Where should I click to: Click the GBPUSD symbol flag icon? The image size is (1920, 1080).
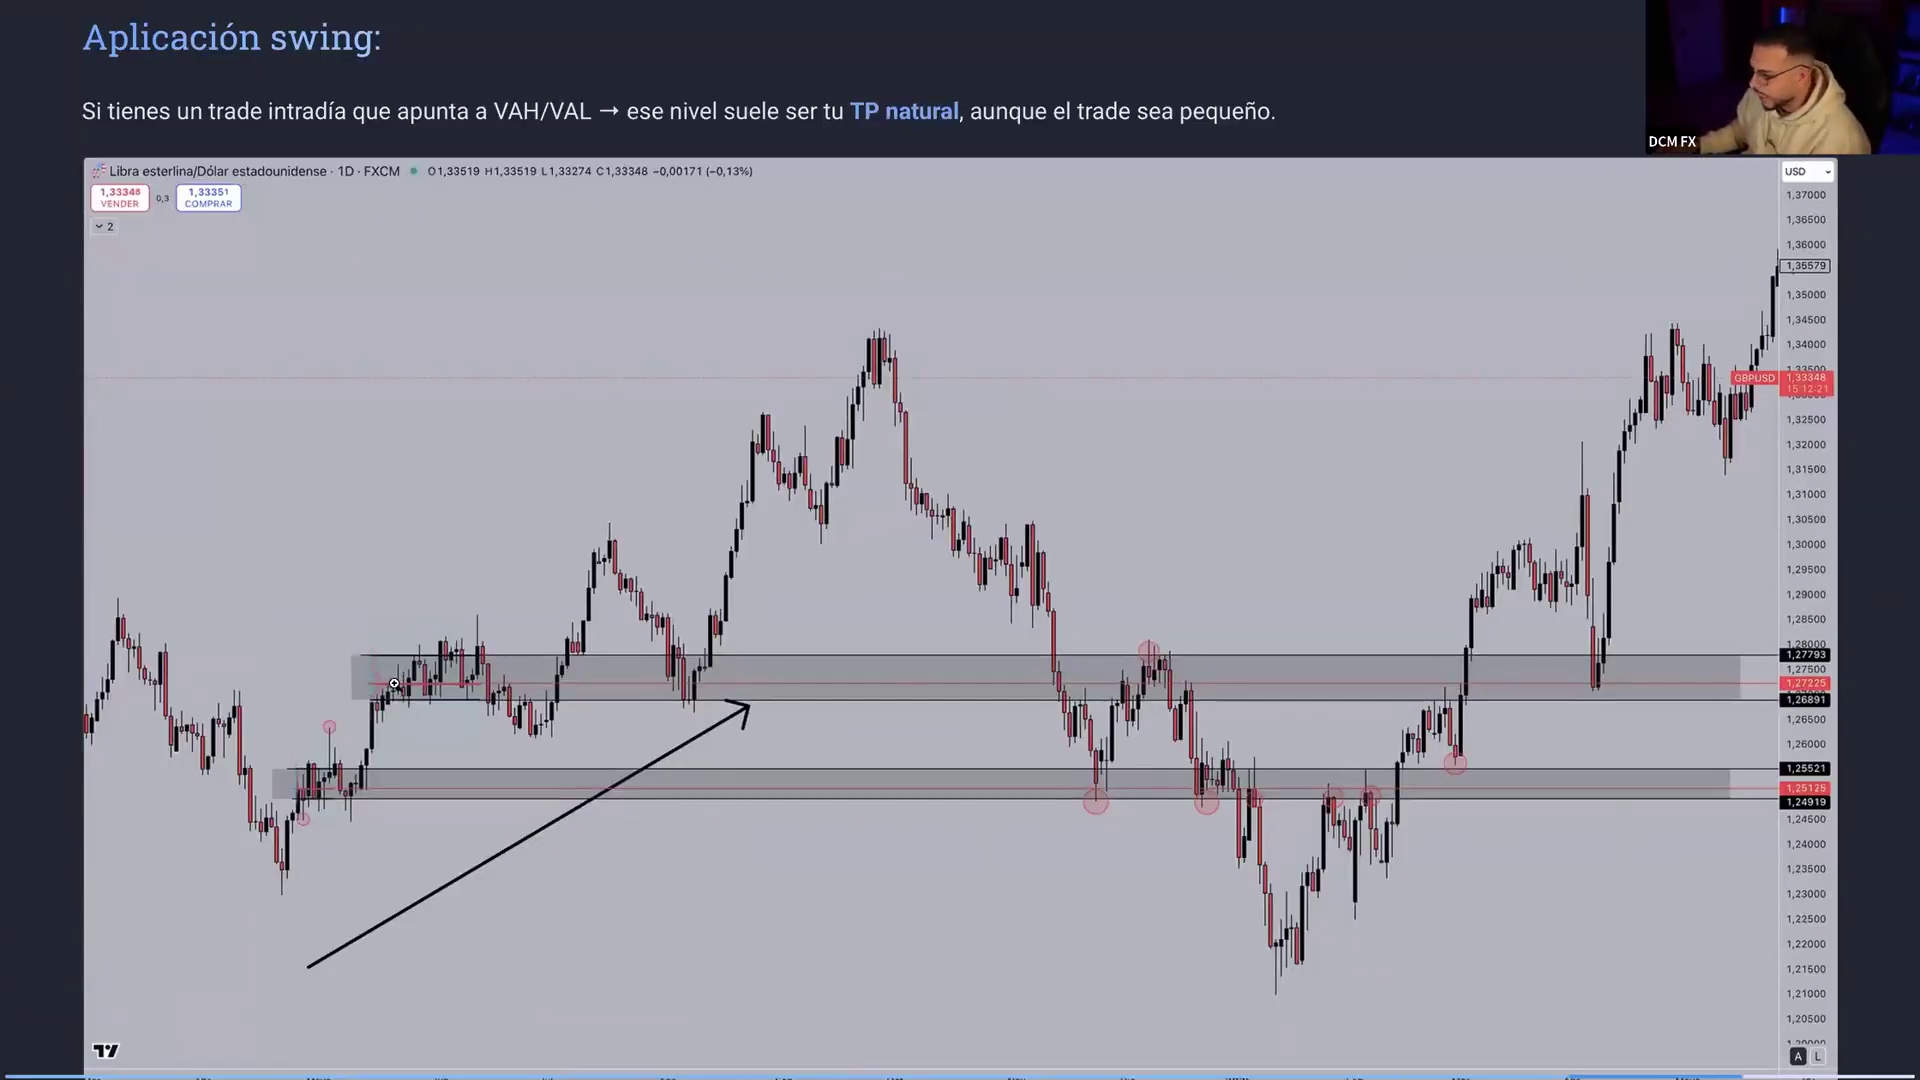coord(98,171)
